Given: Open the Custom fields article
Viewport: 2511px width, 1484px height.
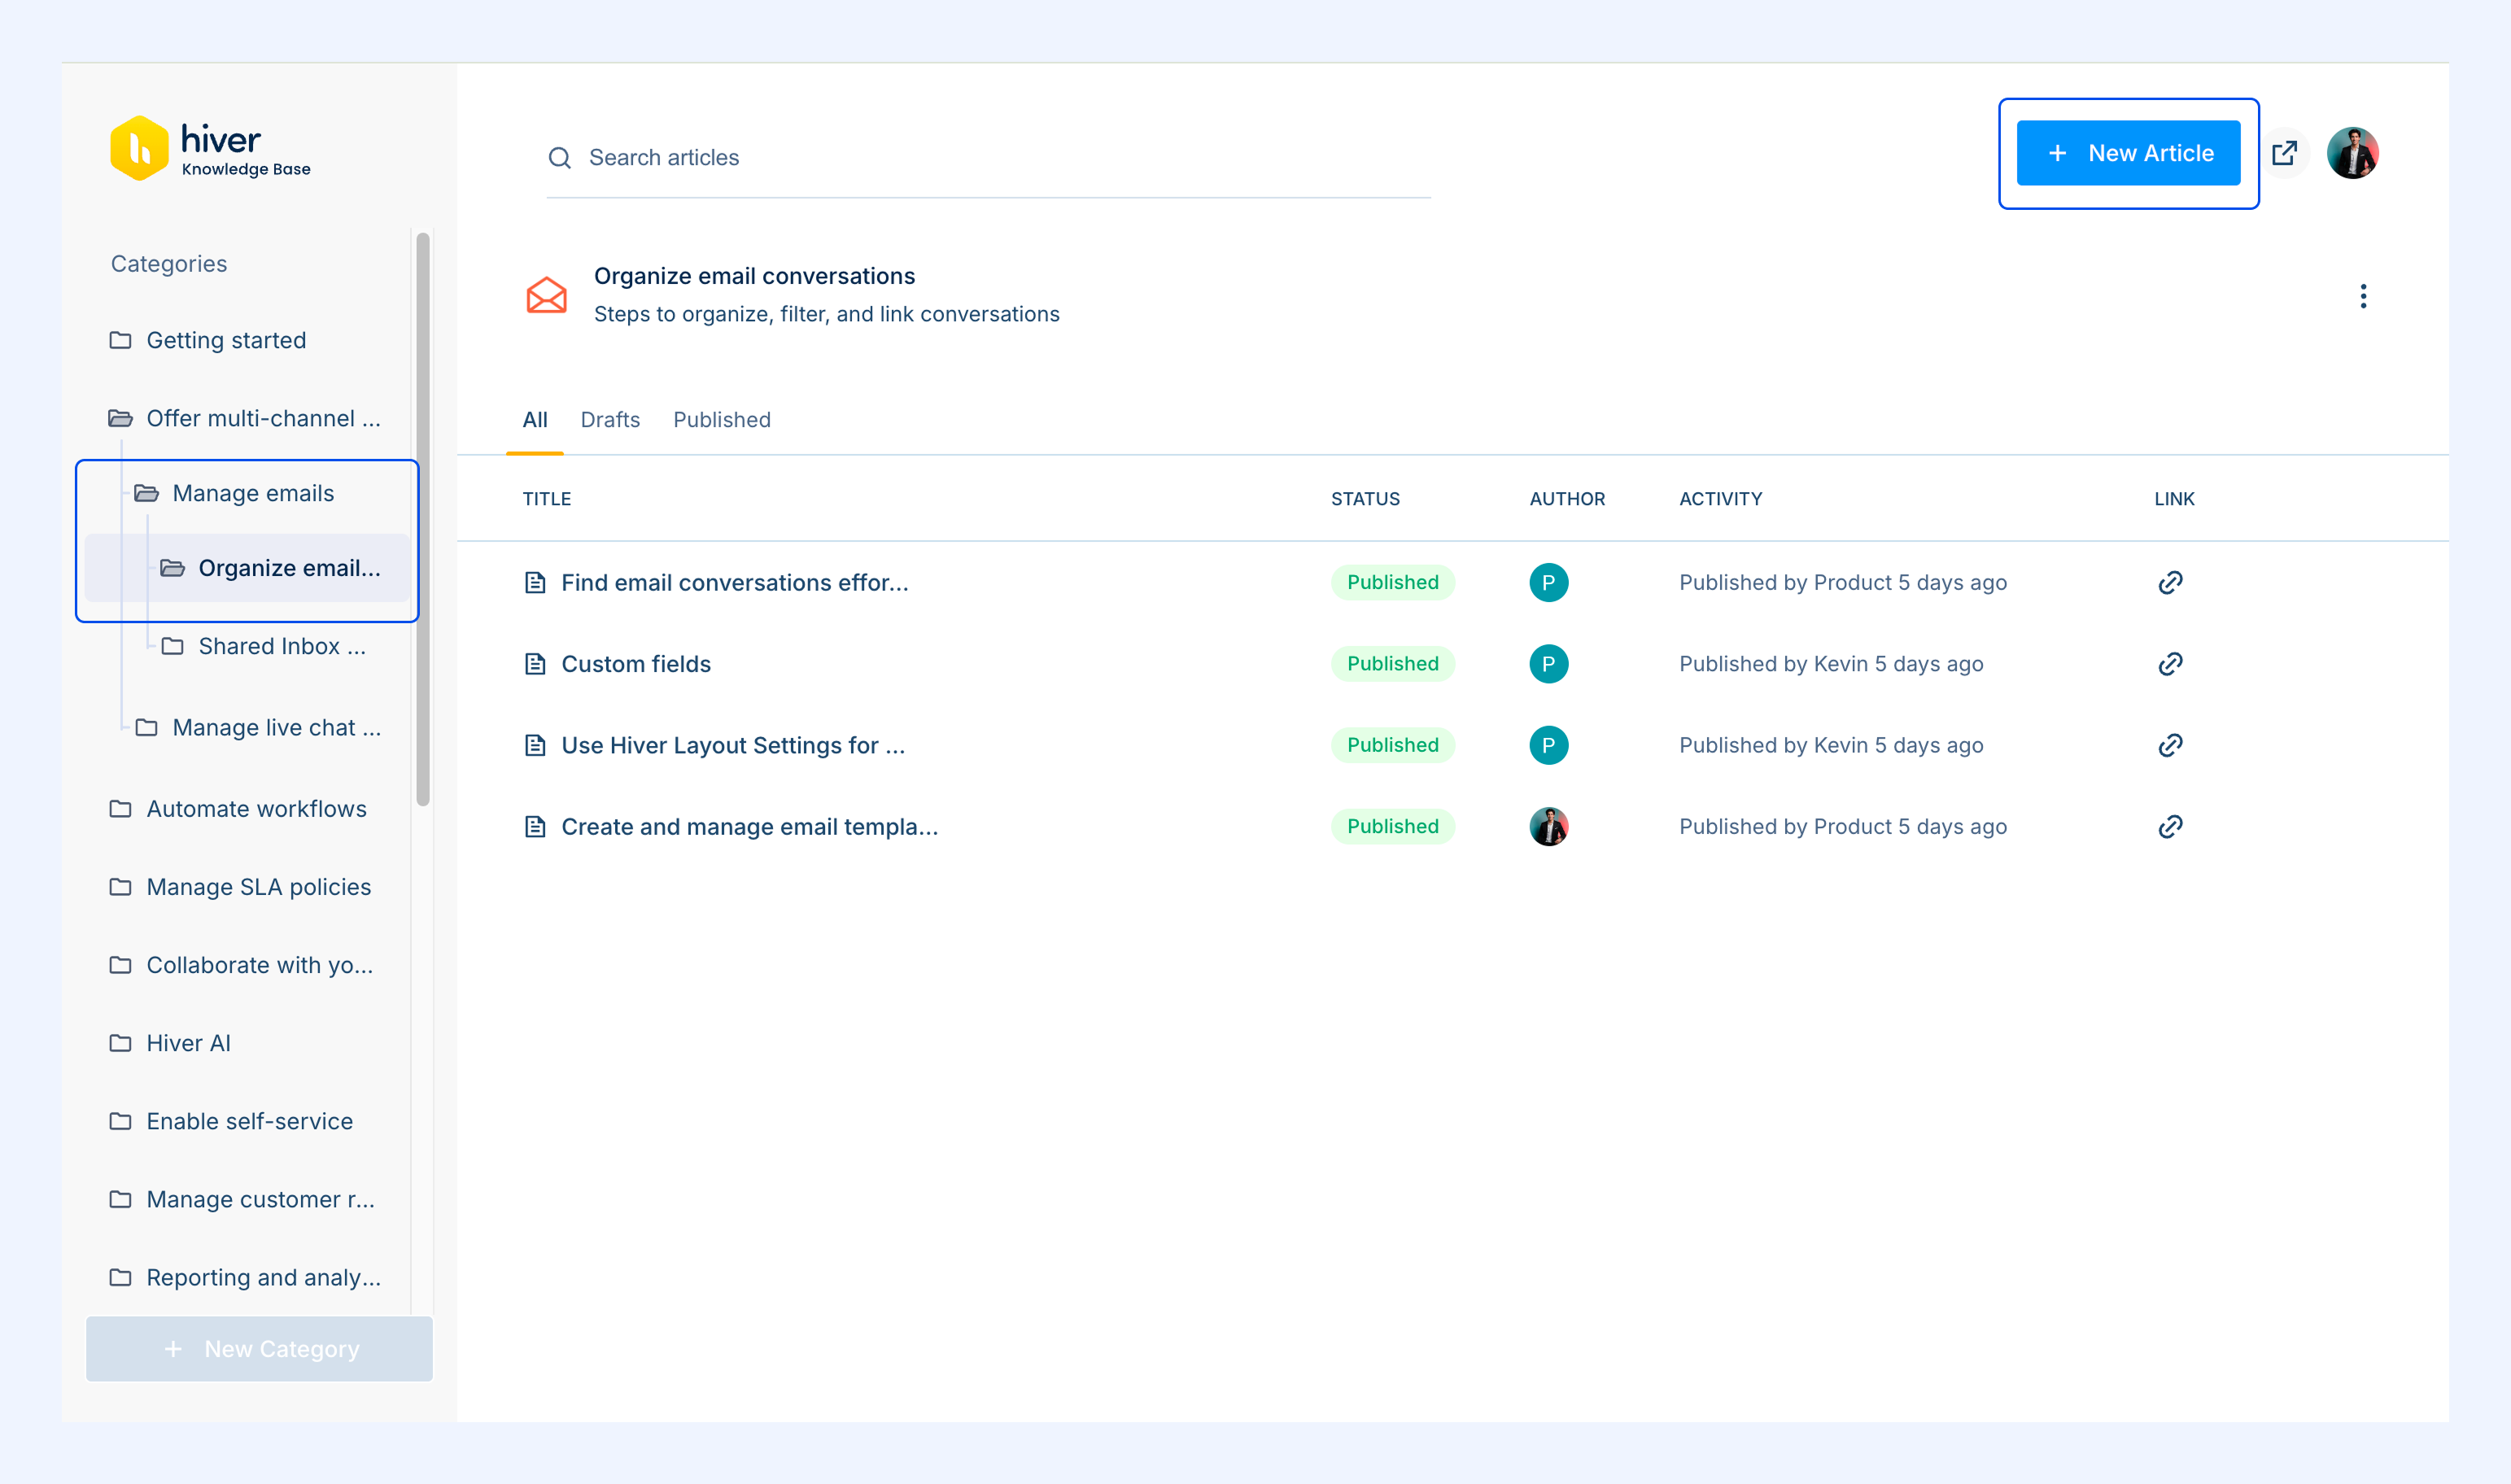Looking at the screenshot, I should point(636,664).
